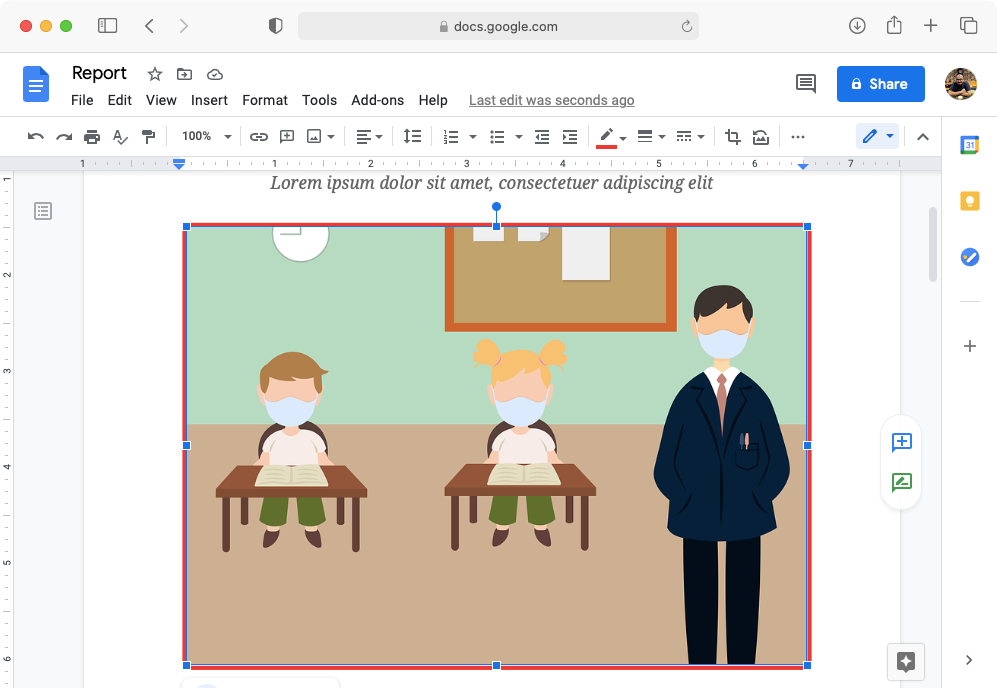Open the Add-ons menu
Image resolution: width=997 pixels, height=688 pixels.
378,100
